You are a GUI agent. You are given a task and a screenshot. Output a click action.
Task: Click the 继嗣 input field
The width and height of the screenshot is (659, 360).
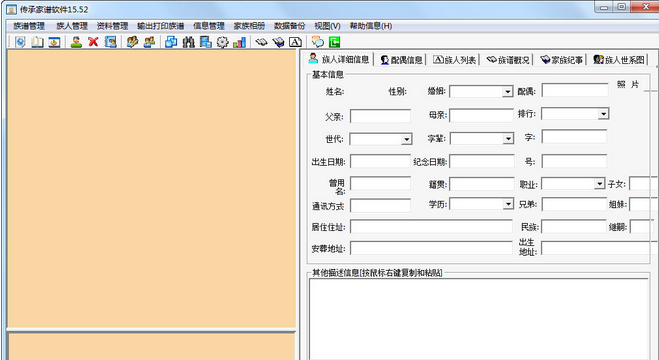pyautogui.click(x=643, y=226)
